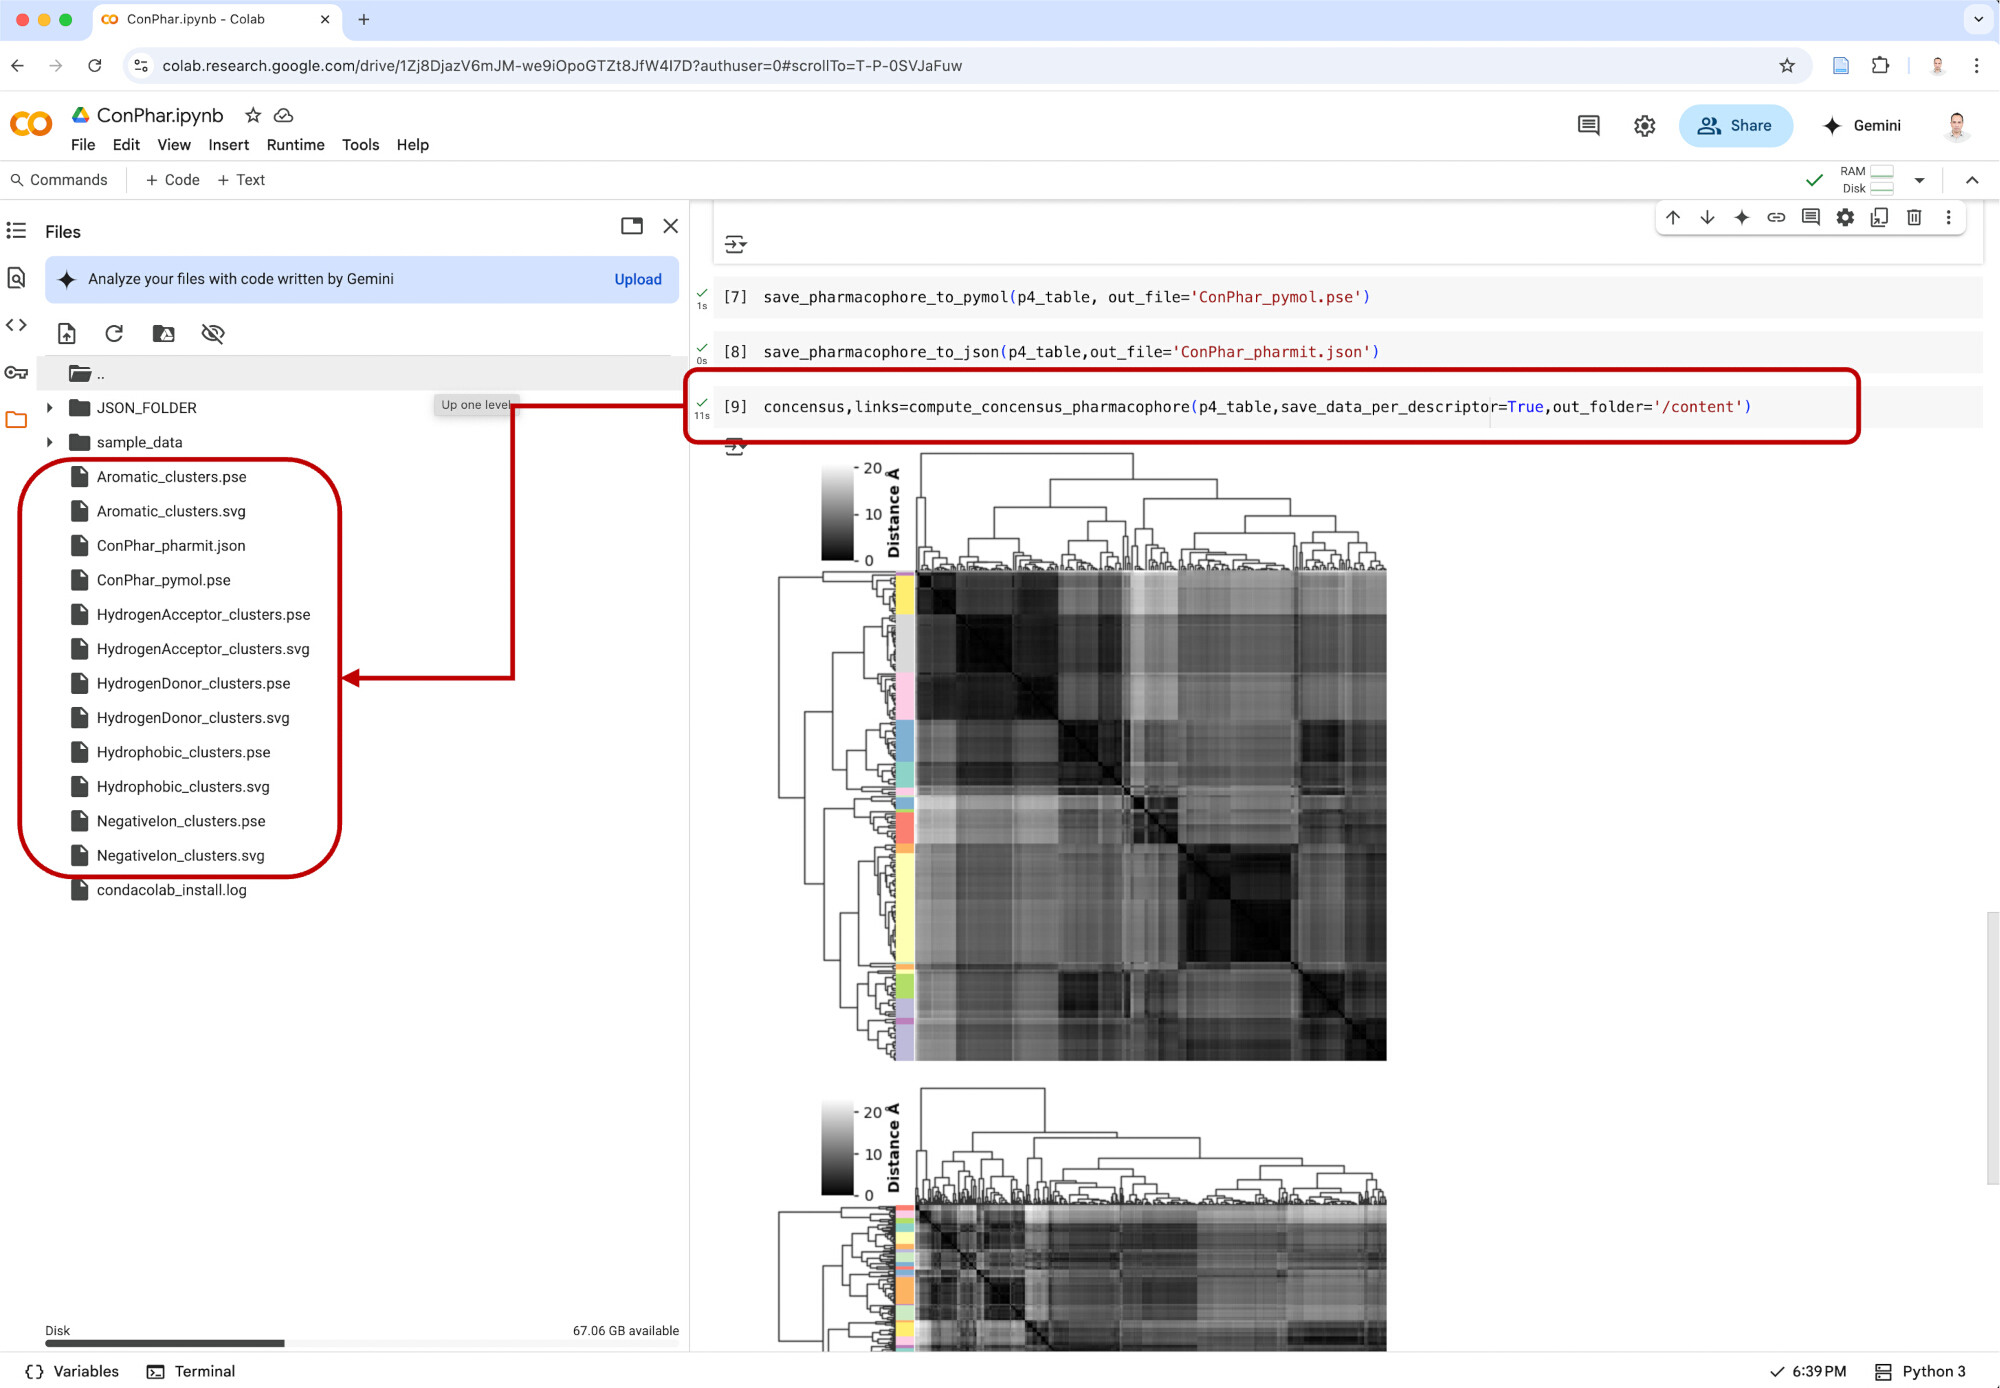Open the Commands palette
This screenshot has width=2000, height=1388.
[59, 180]
